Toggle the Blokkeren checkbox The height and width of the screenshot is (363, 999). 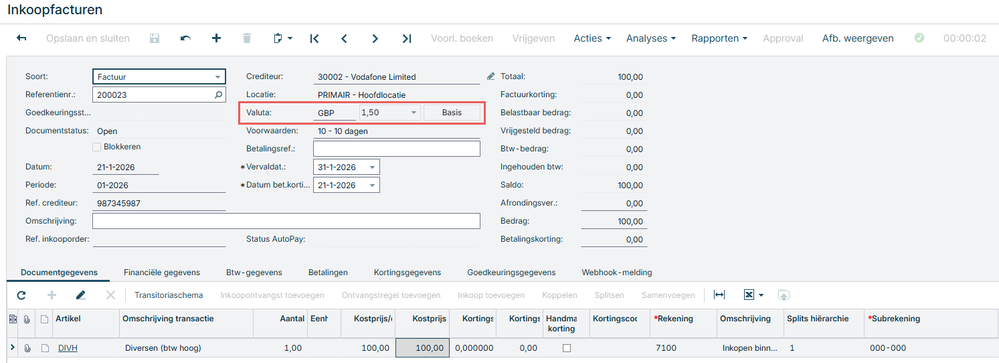click(97, 146)
